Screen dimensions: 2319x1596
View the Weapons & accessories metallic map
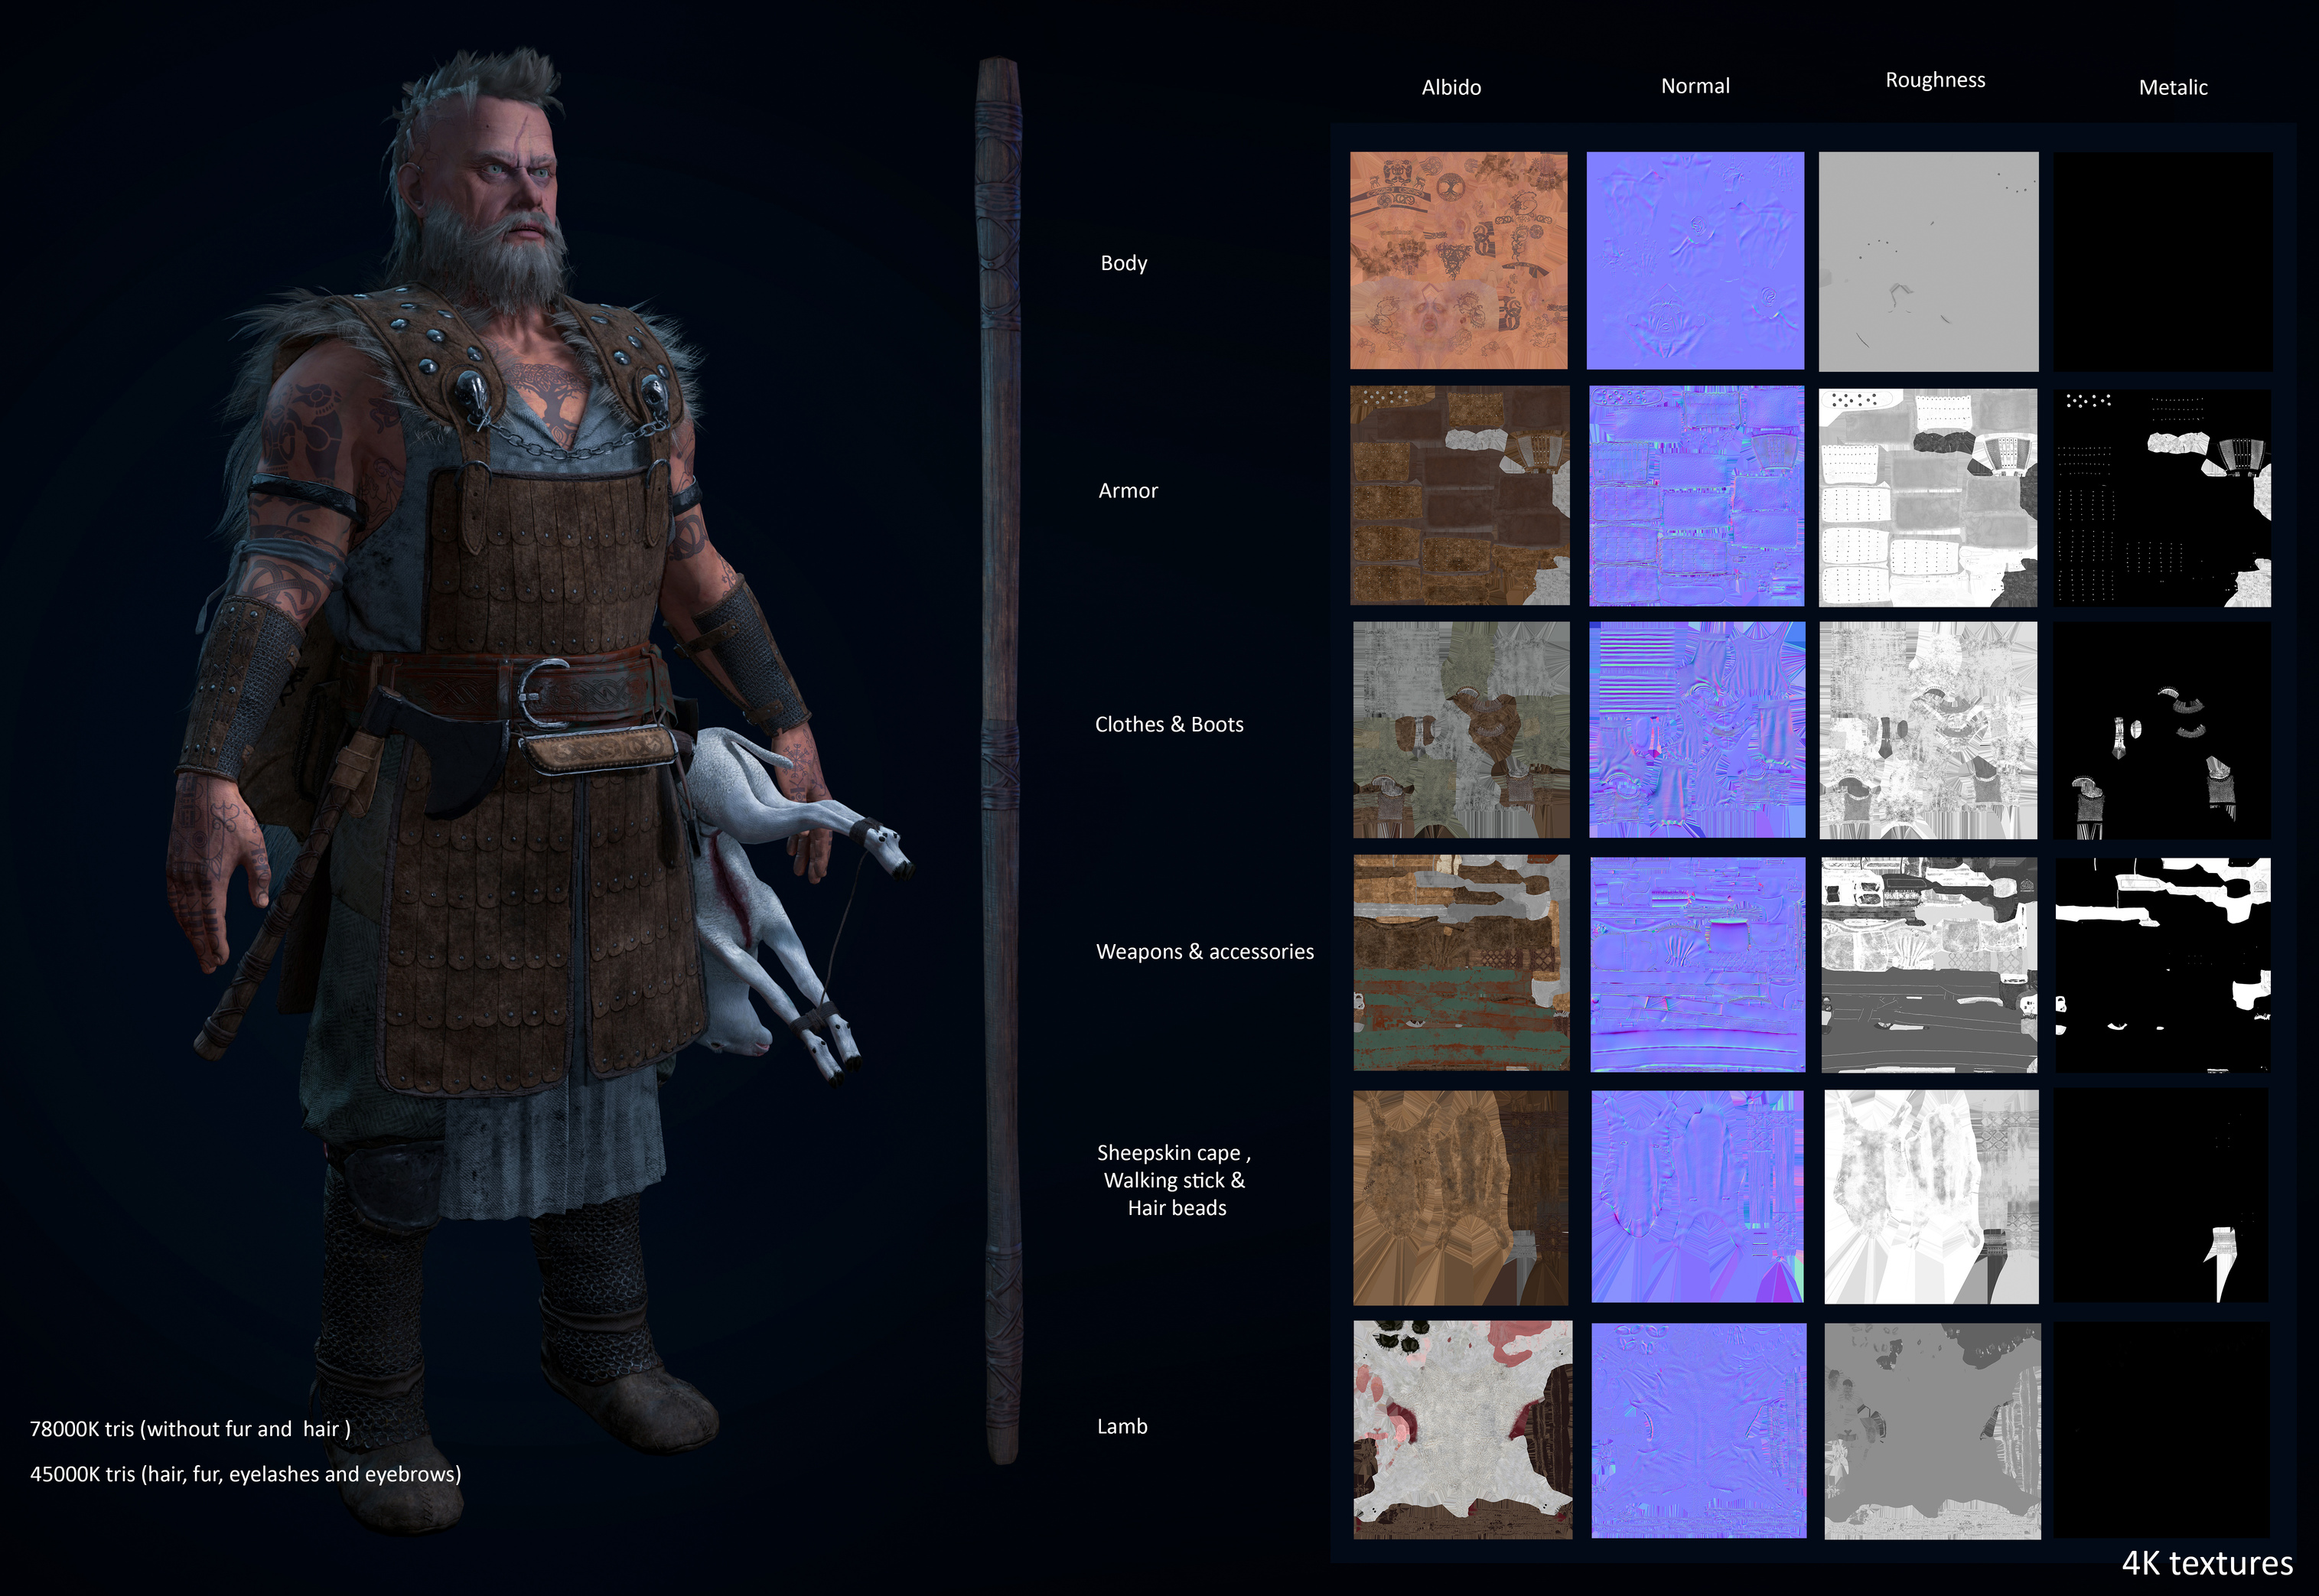click(x=2163, y=965)
